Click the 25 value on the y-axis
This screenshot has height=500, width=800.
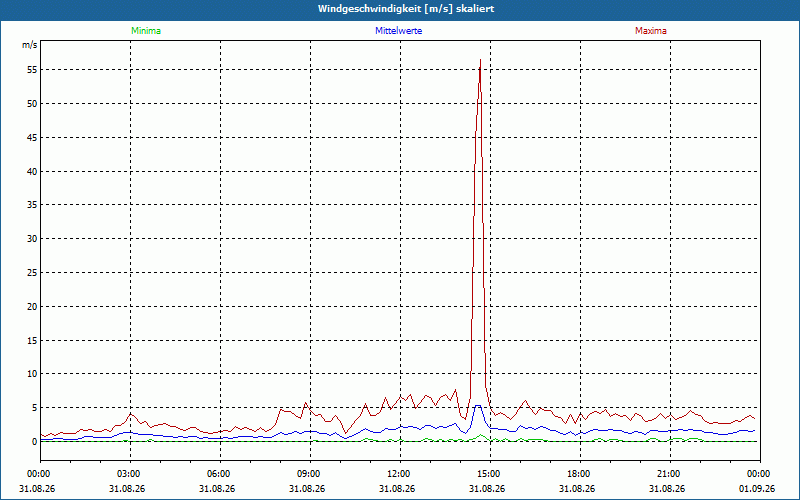pos(33,273)
